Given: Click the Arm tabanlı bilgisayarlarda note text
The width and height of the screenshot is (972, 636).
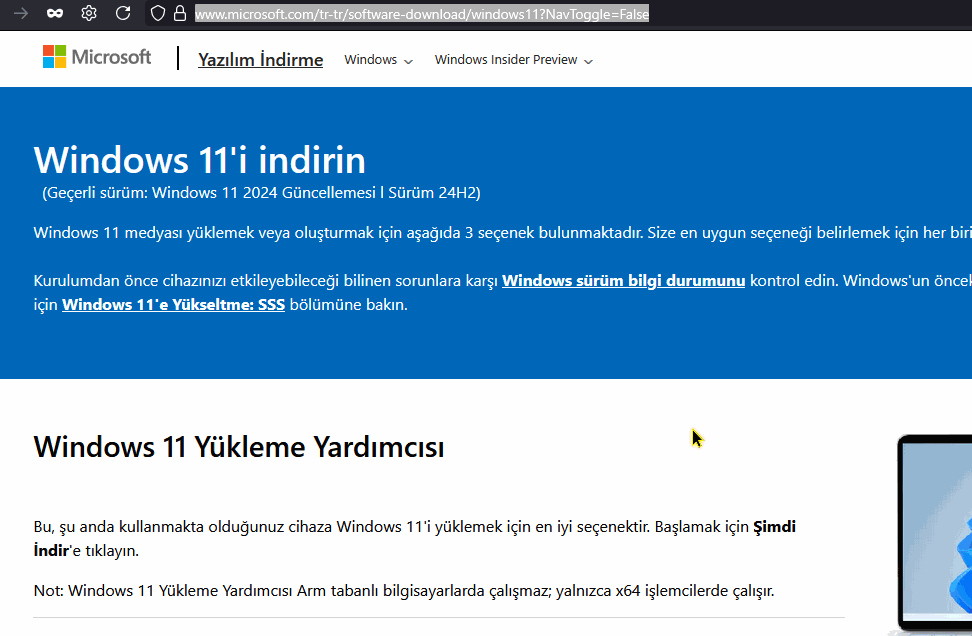Looking at the screenshot, I should click(404, 591).
